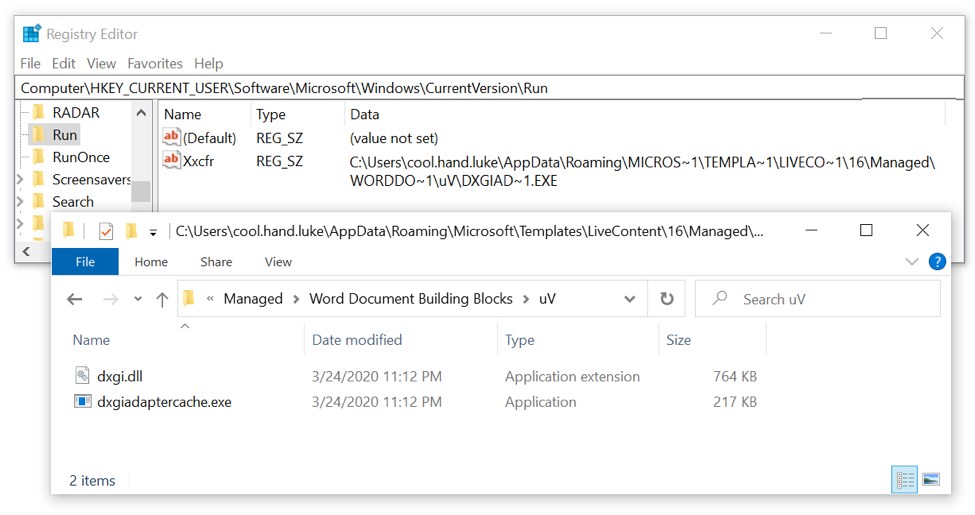The image size is (975, 515).
Task: Click the Properties checkmark in quick access toolbar
Action: point(106,231)
